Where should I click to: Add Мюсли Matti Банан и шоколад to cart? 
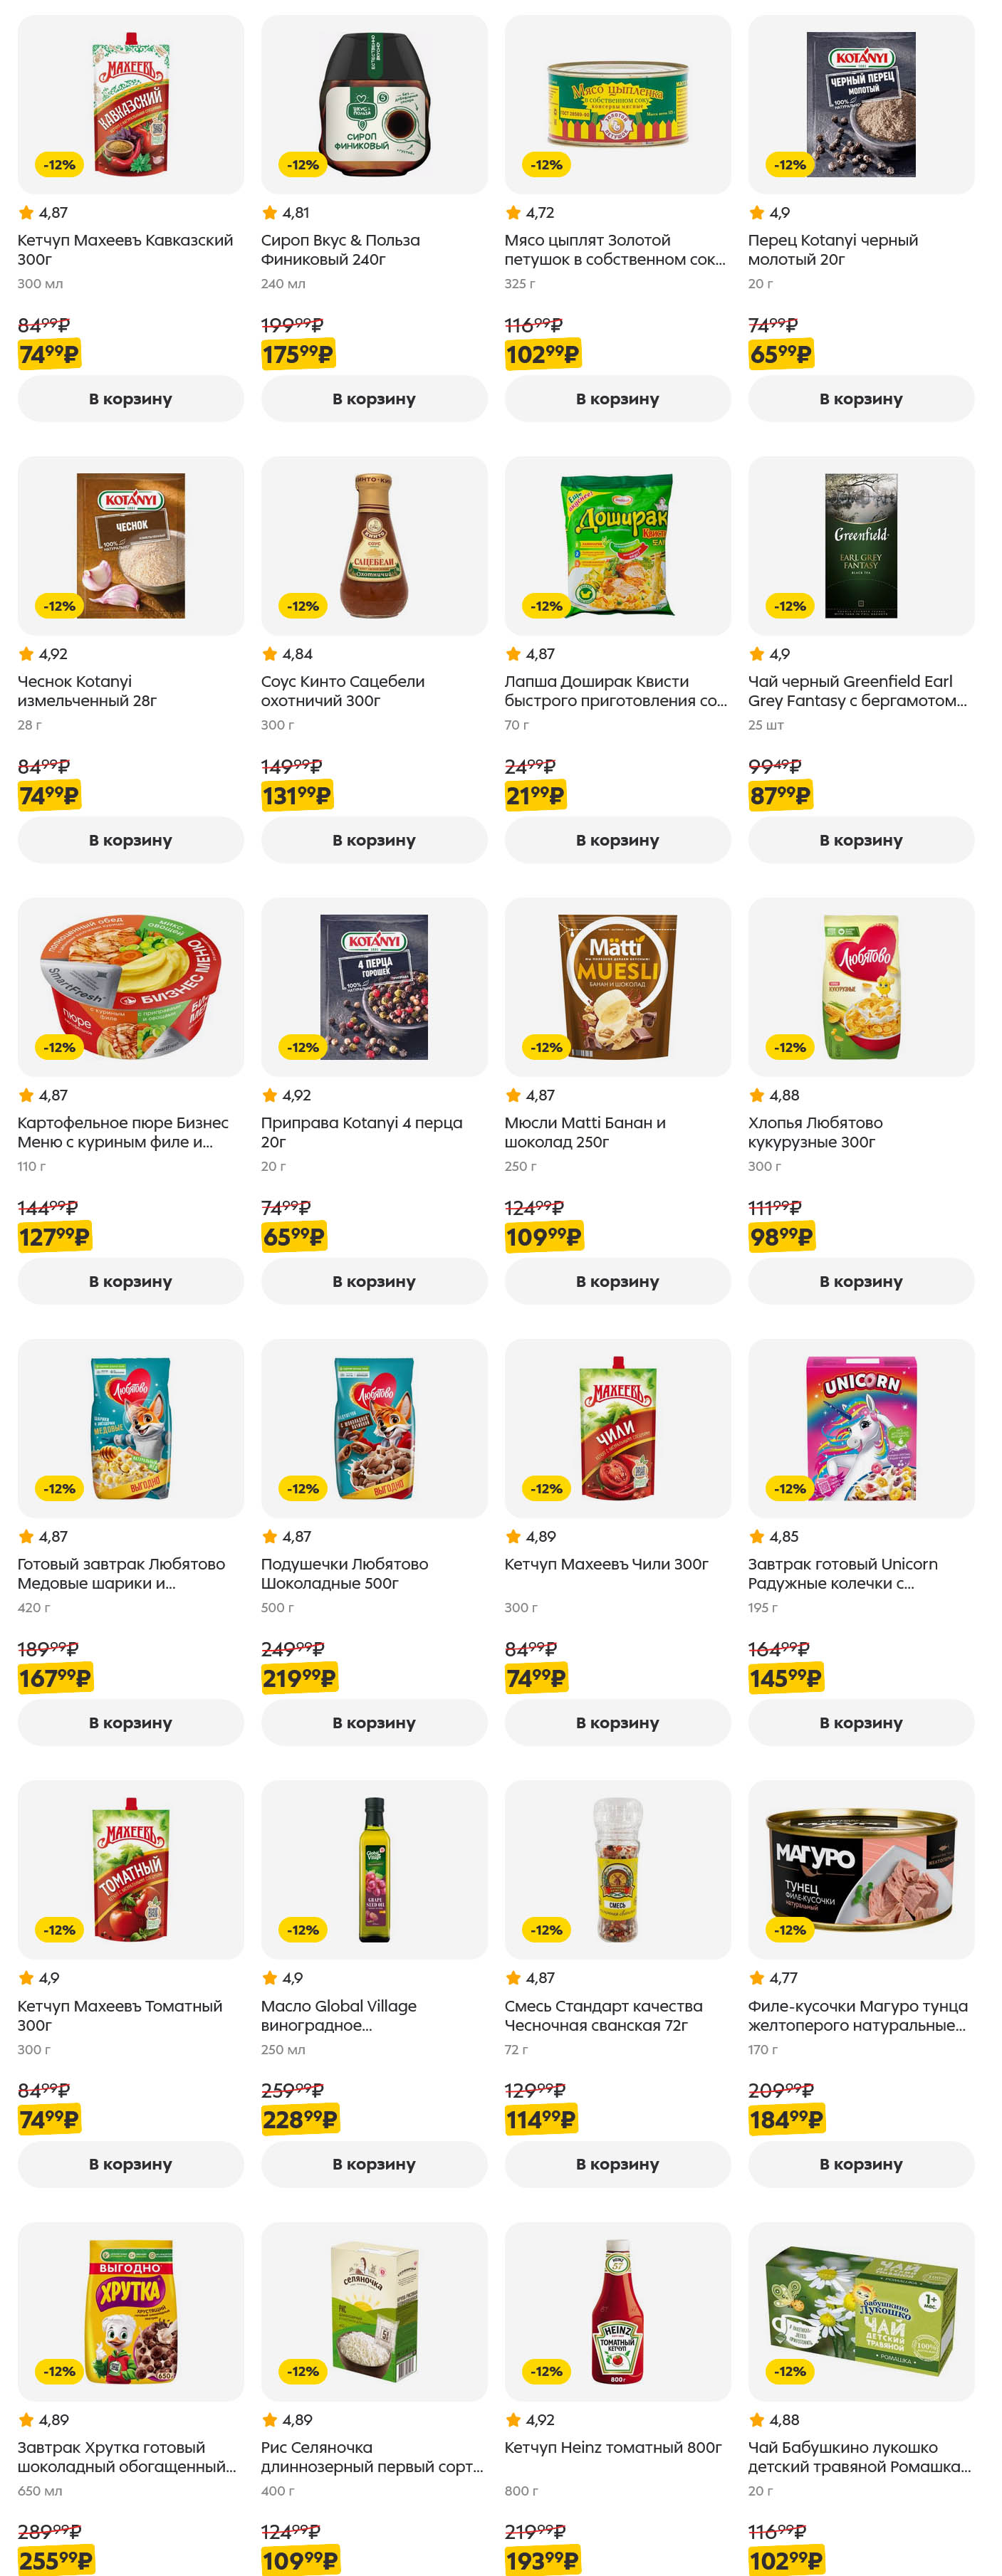click(617, 1281)
